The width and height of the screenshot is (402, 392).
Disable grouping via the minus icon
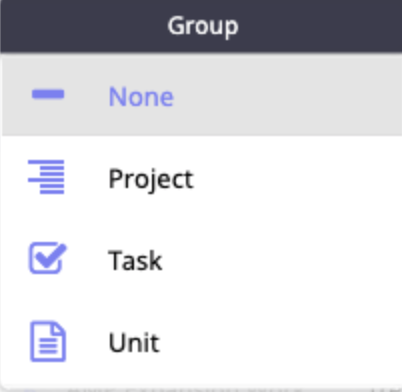coord(48,94)
